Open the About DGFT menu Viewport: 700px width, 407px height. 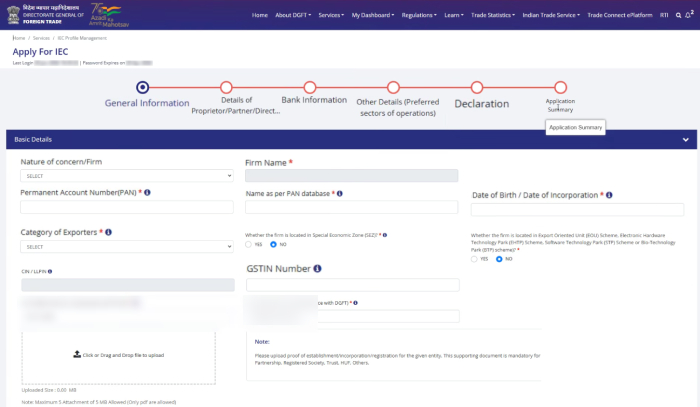point(293,15)
